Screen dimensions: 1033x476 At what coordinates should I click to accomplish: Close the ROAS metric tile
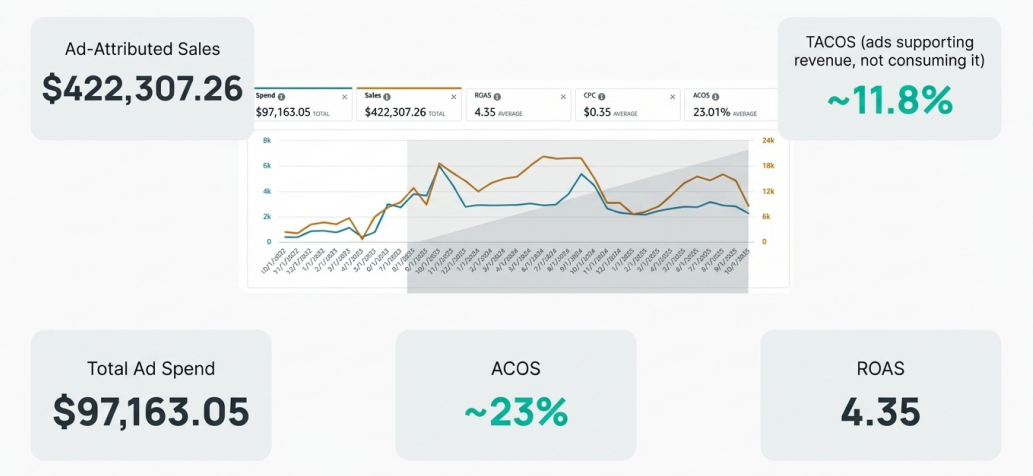(x=563, y=97)
